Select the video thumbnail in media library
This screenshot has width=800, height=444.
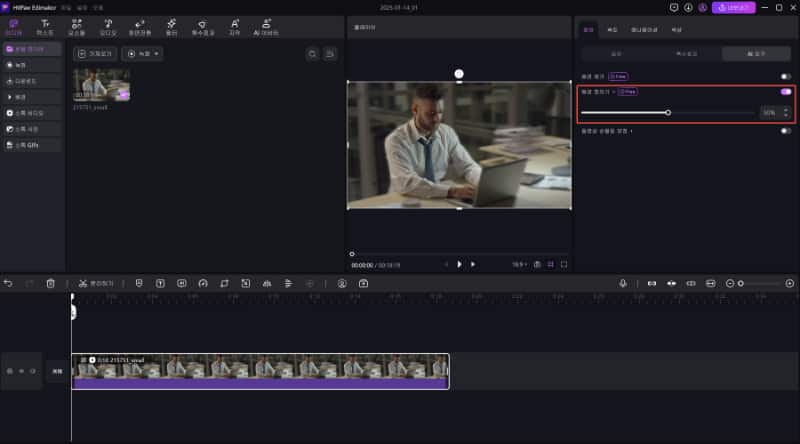(x=101, y=84)
